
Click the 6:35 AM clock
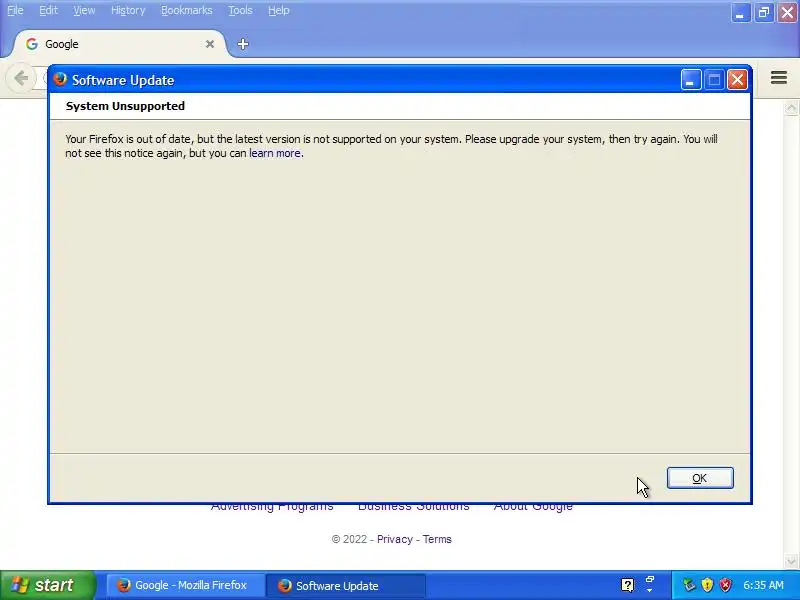(763, 585)
